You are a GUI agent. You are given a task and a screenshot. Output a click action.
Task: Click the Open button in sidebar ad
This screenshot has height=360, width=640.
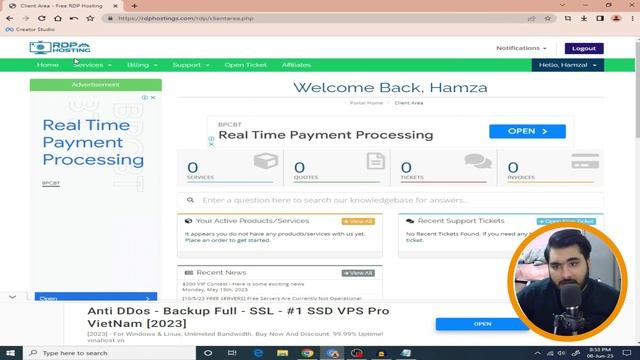pos(96,298)
